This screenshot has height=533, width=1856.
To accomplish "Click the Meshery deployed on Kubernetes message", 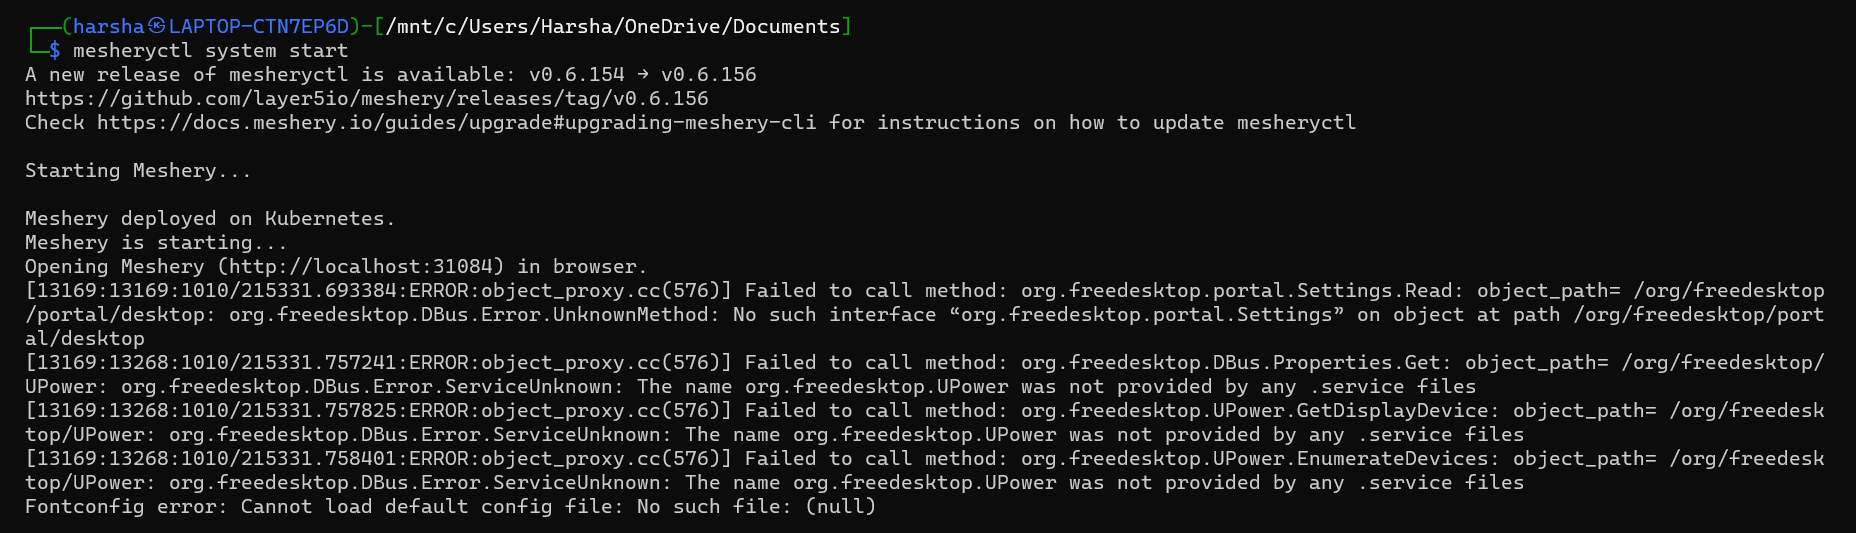I will point(210,219).
